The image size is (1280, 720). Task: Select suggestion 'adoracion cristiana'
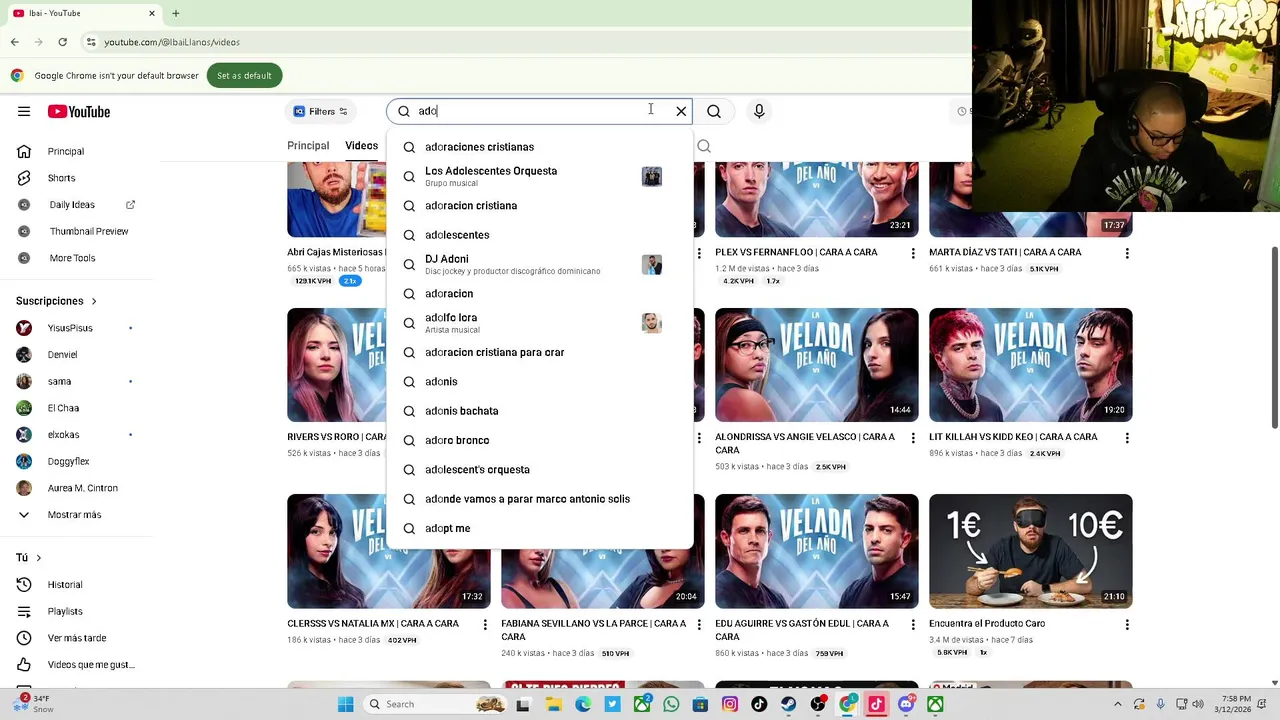[x=540, y=206]
